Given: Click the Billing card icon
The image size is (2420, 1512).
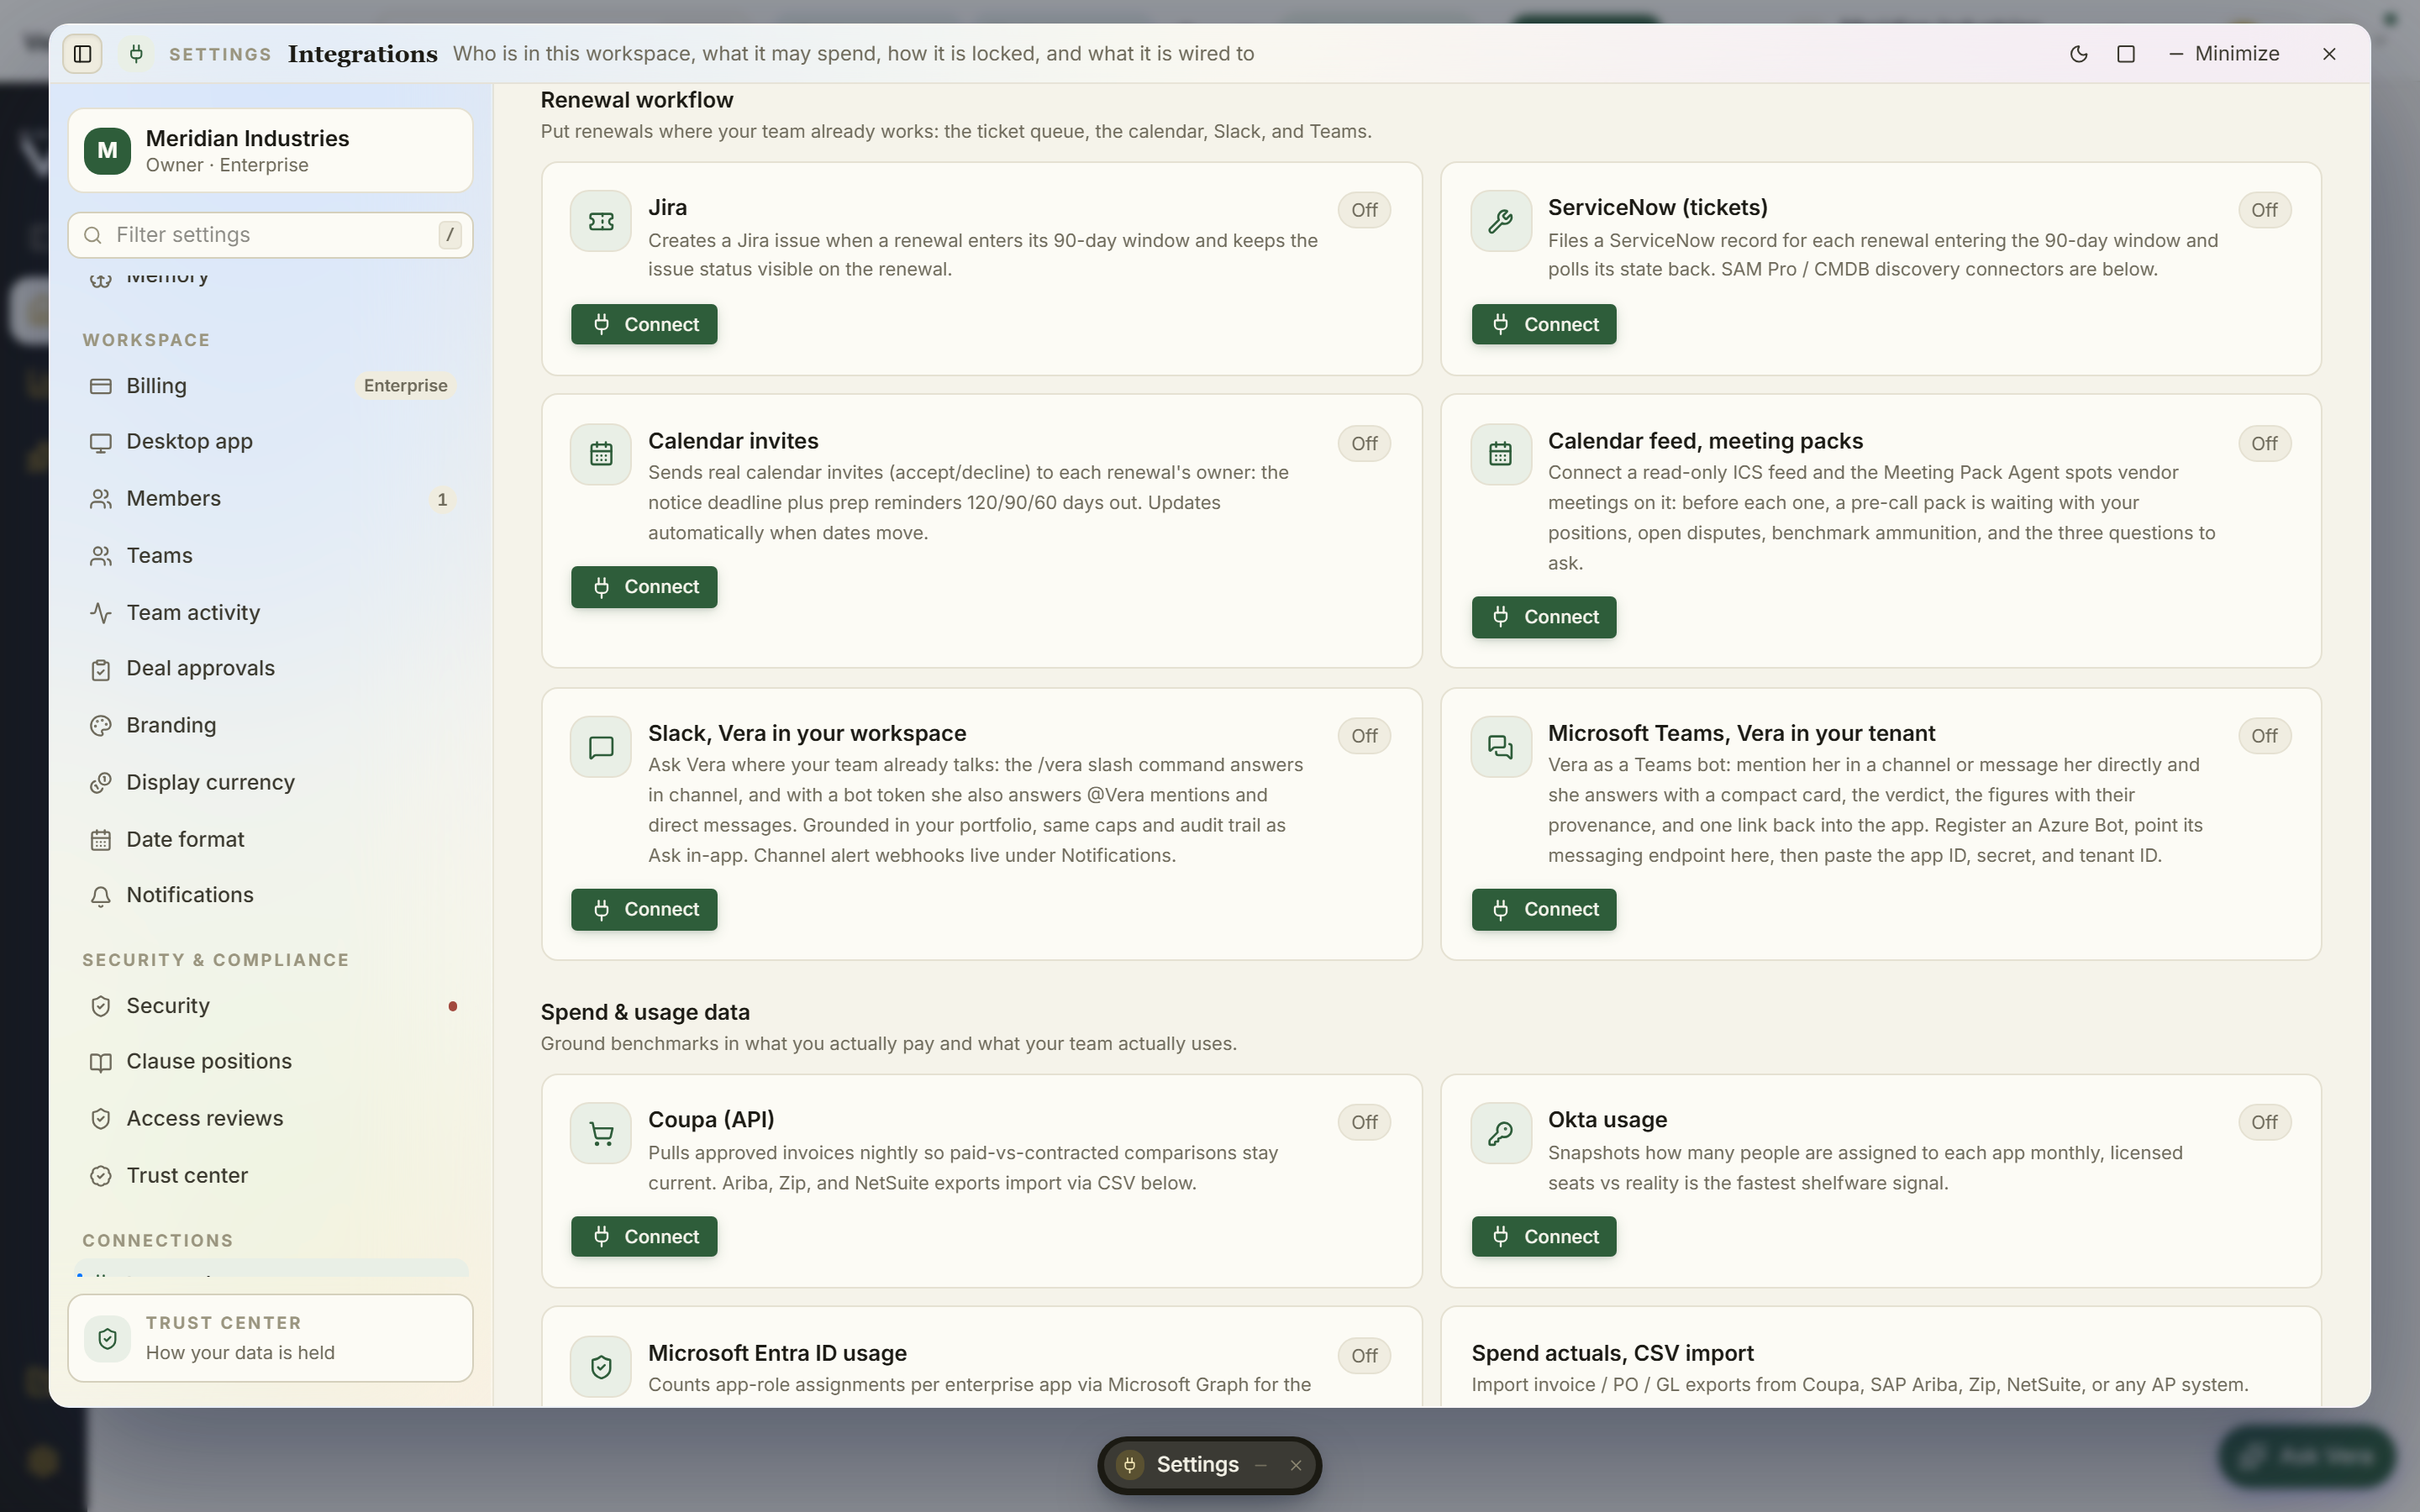Looking at the screenshot, I should [x=101, y=386].
